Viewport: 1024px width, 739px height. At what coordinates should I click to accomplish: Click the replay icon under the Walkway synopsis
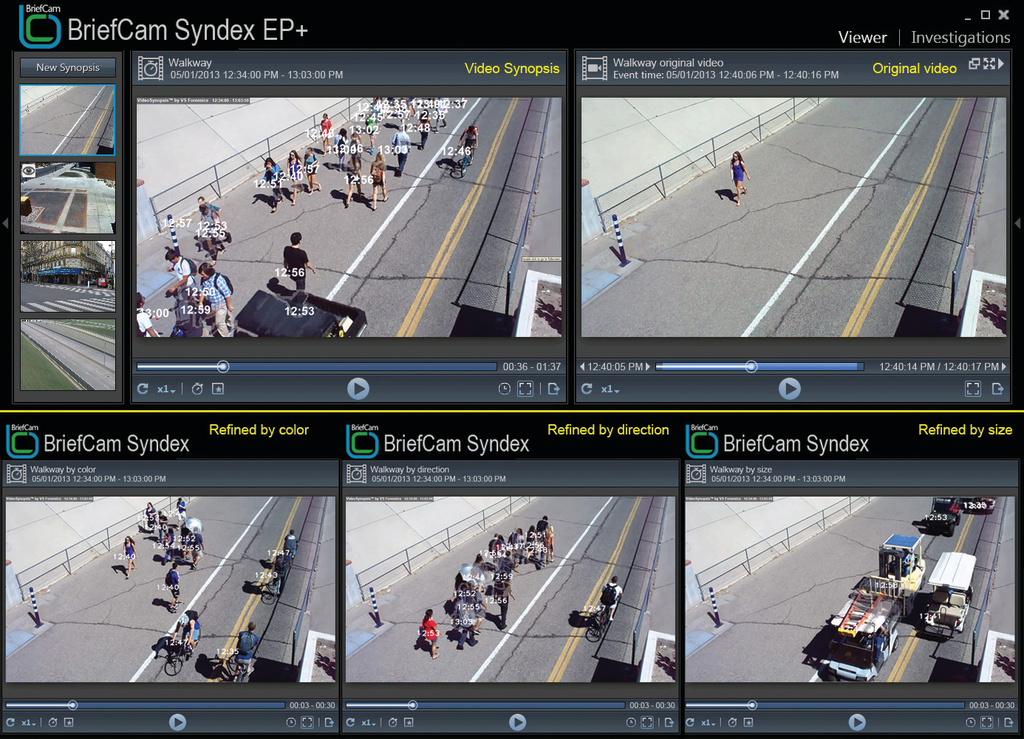click(x=143, y=389)
